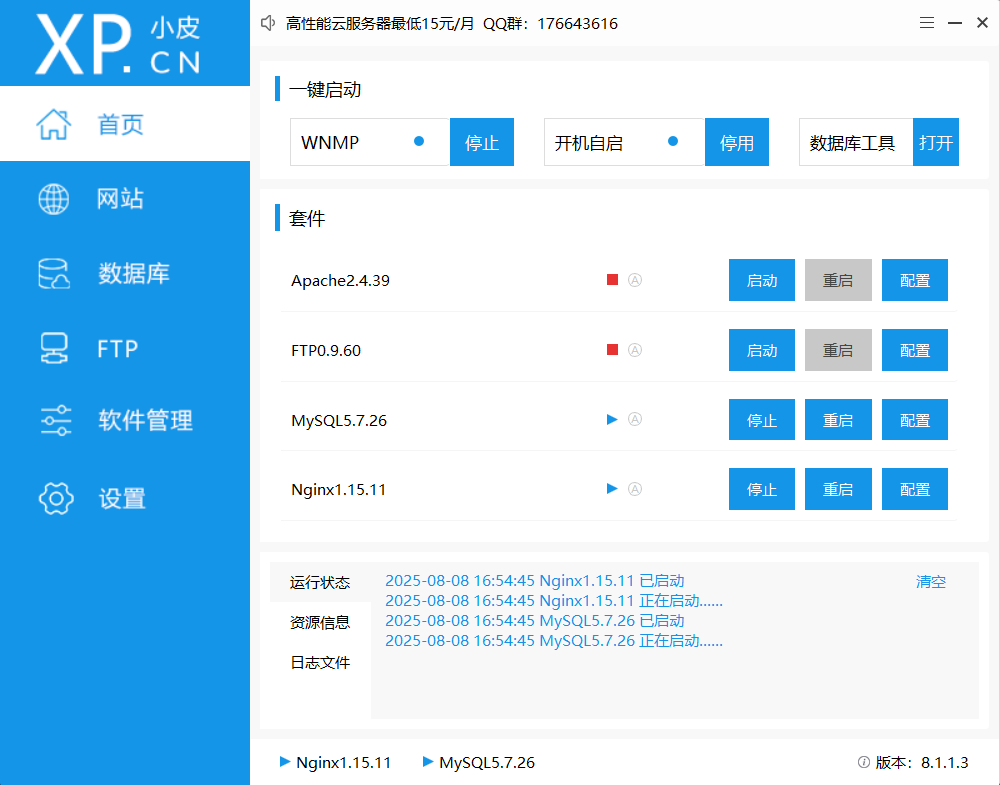Open the hamburger menu near window controls
This screenshot has width=1000, height=785.
(927, 22)
